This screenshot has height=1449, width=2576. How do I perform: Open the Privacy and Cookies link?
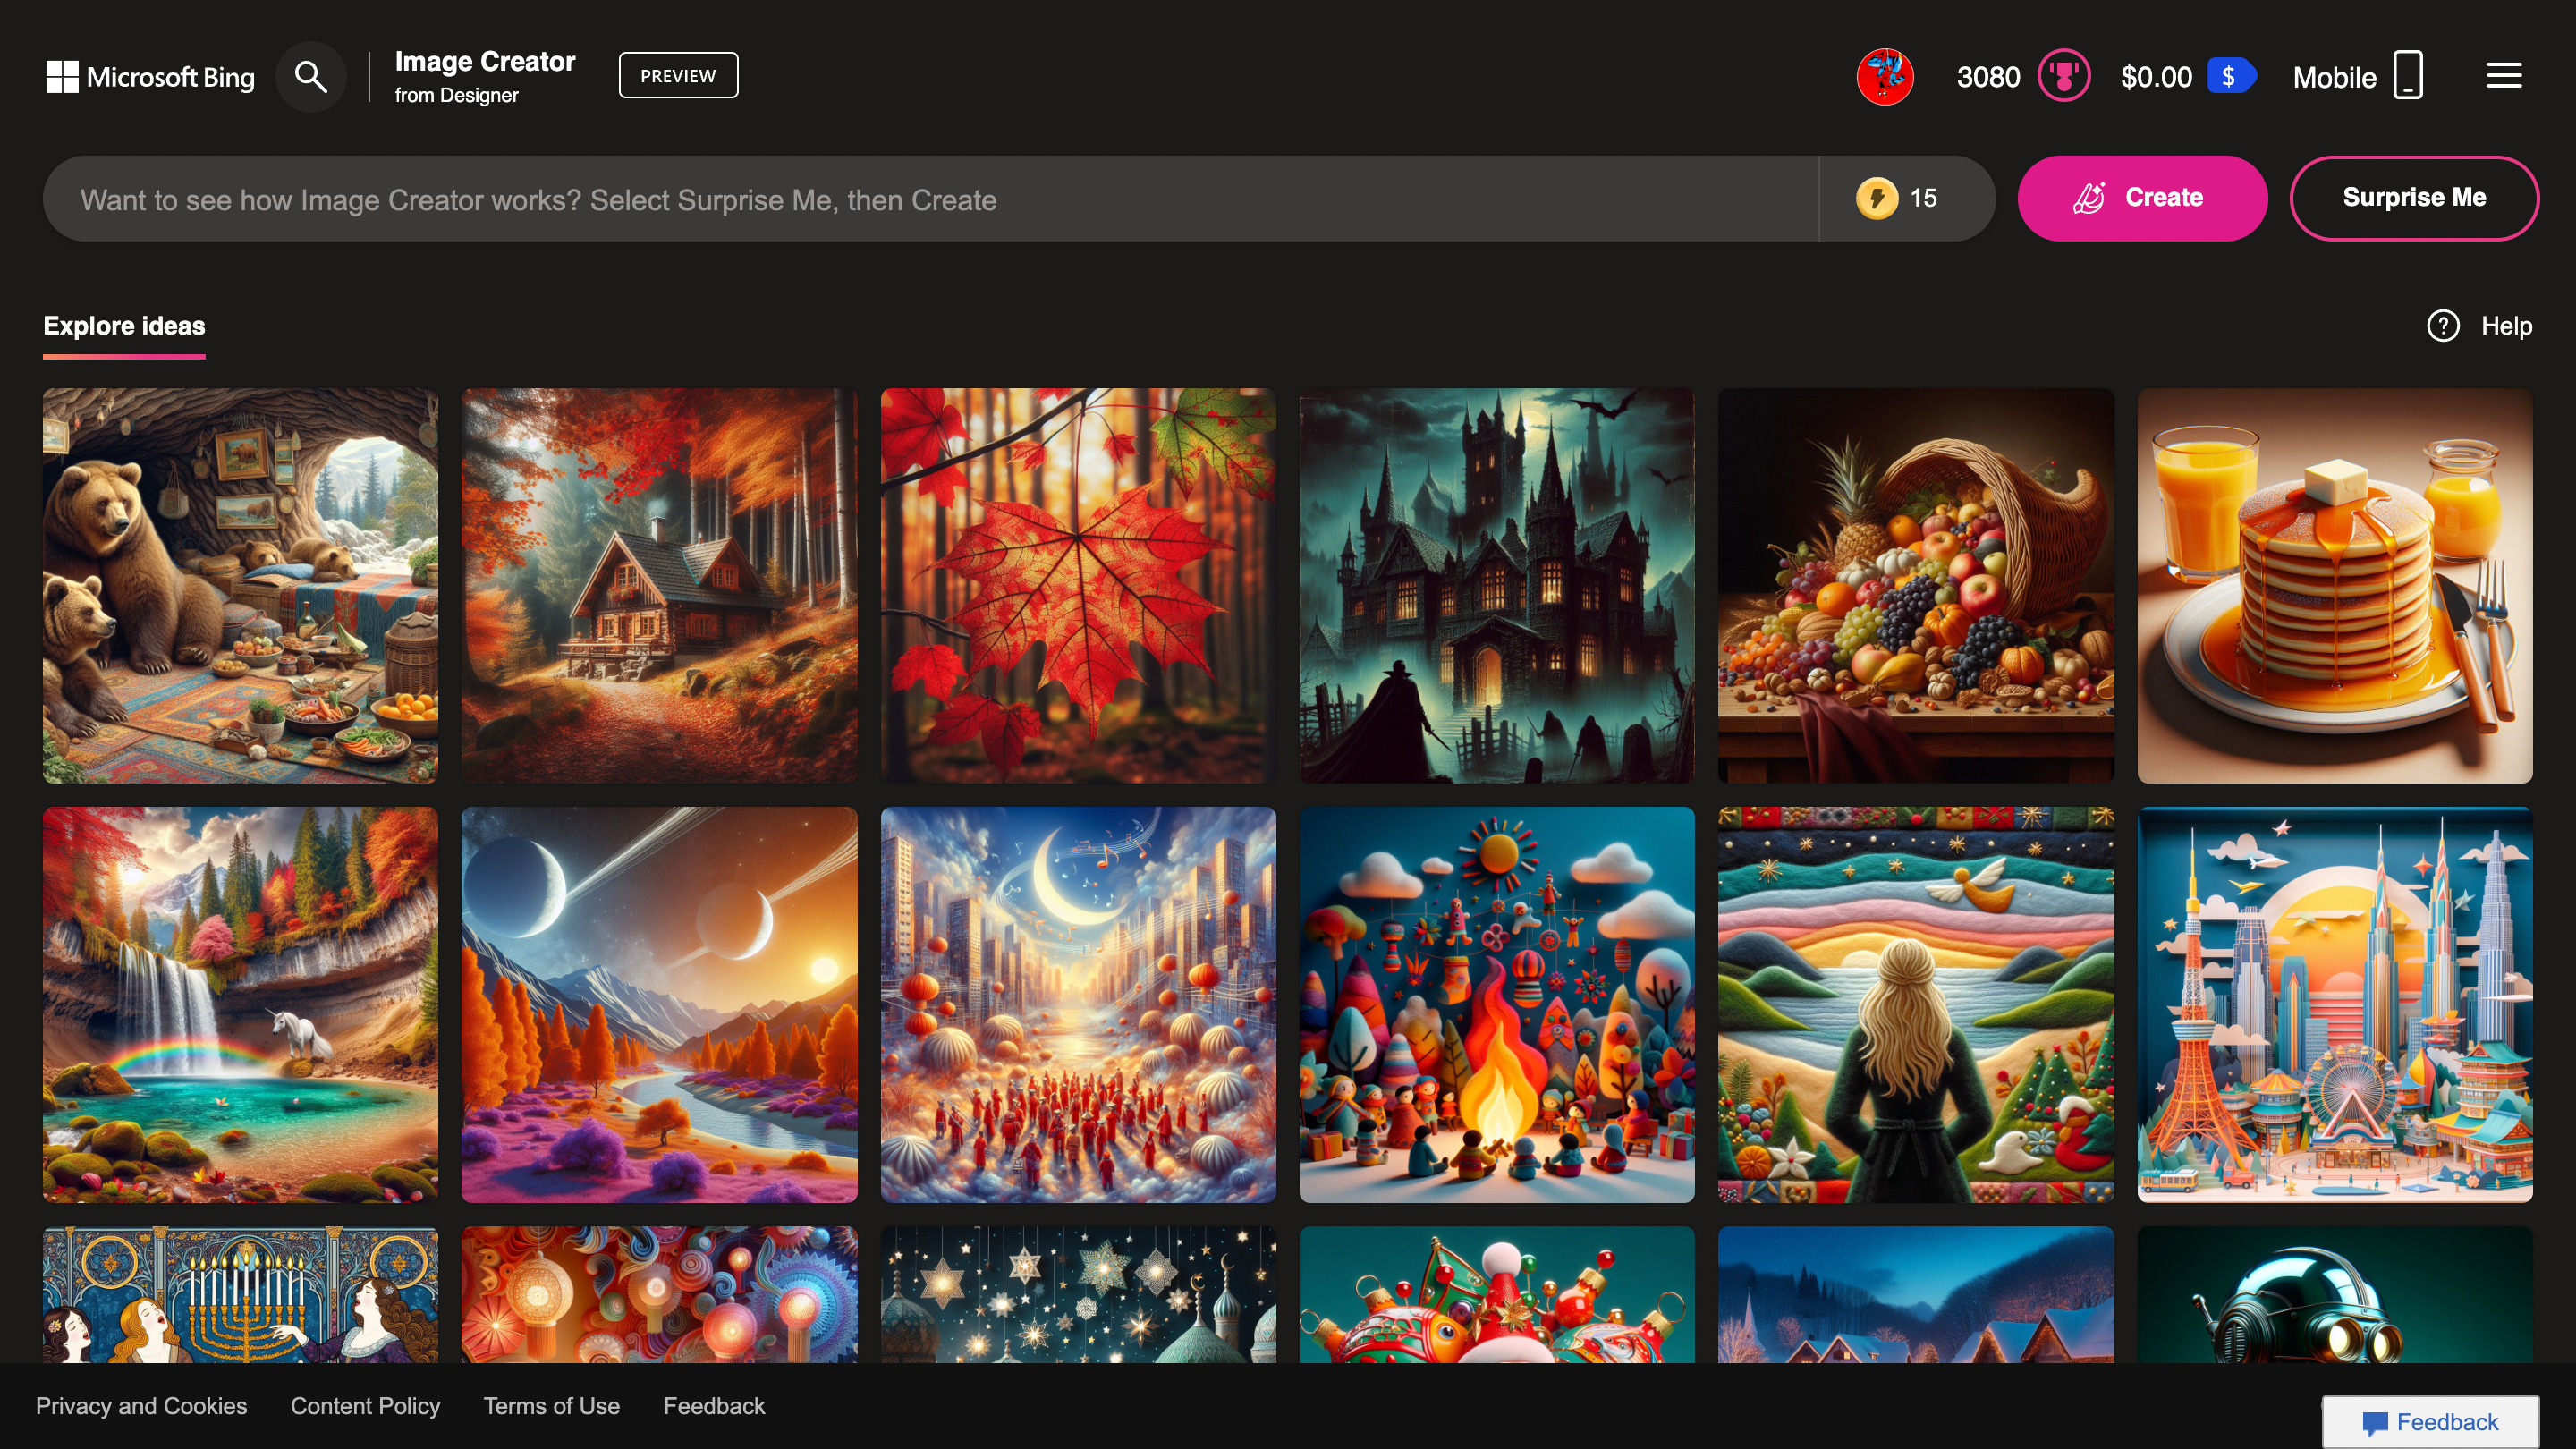144,1405
